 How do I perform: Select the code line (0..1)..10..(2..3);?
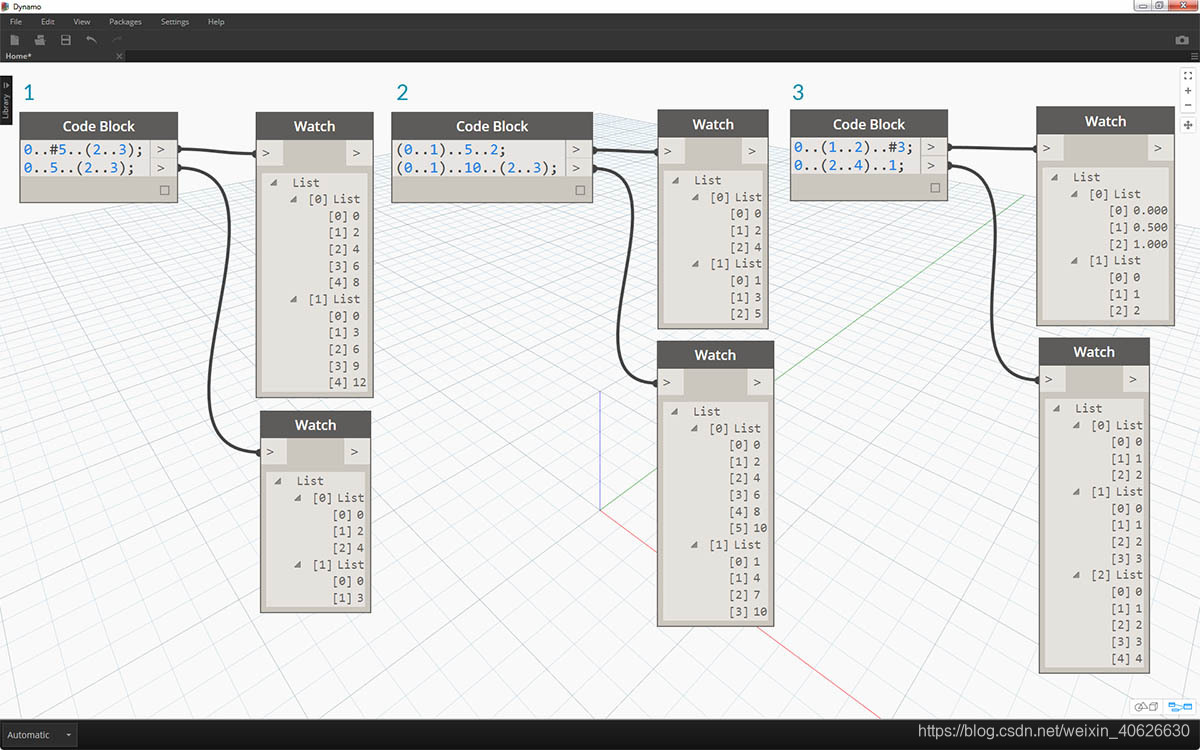pos(477,168)
